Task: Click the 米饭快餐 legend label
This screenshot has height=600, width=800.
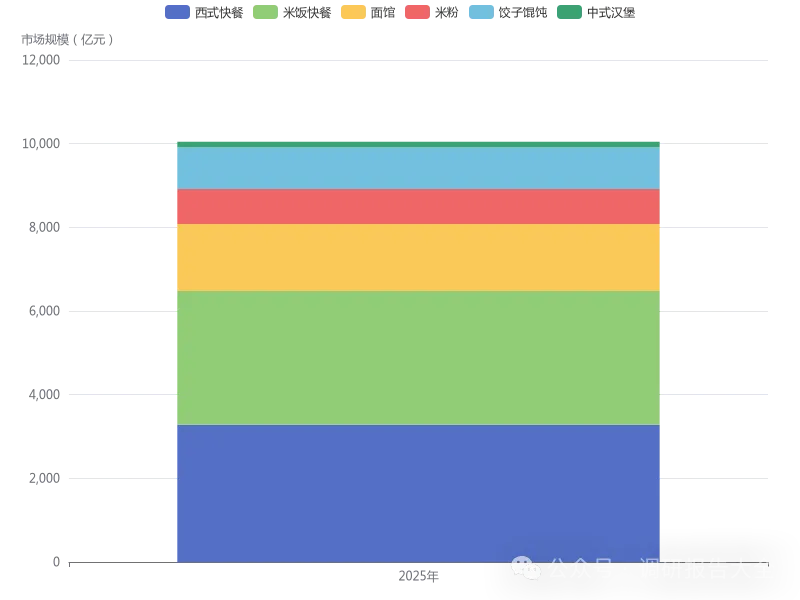Action: [307, 13]
